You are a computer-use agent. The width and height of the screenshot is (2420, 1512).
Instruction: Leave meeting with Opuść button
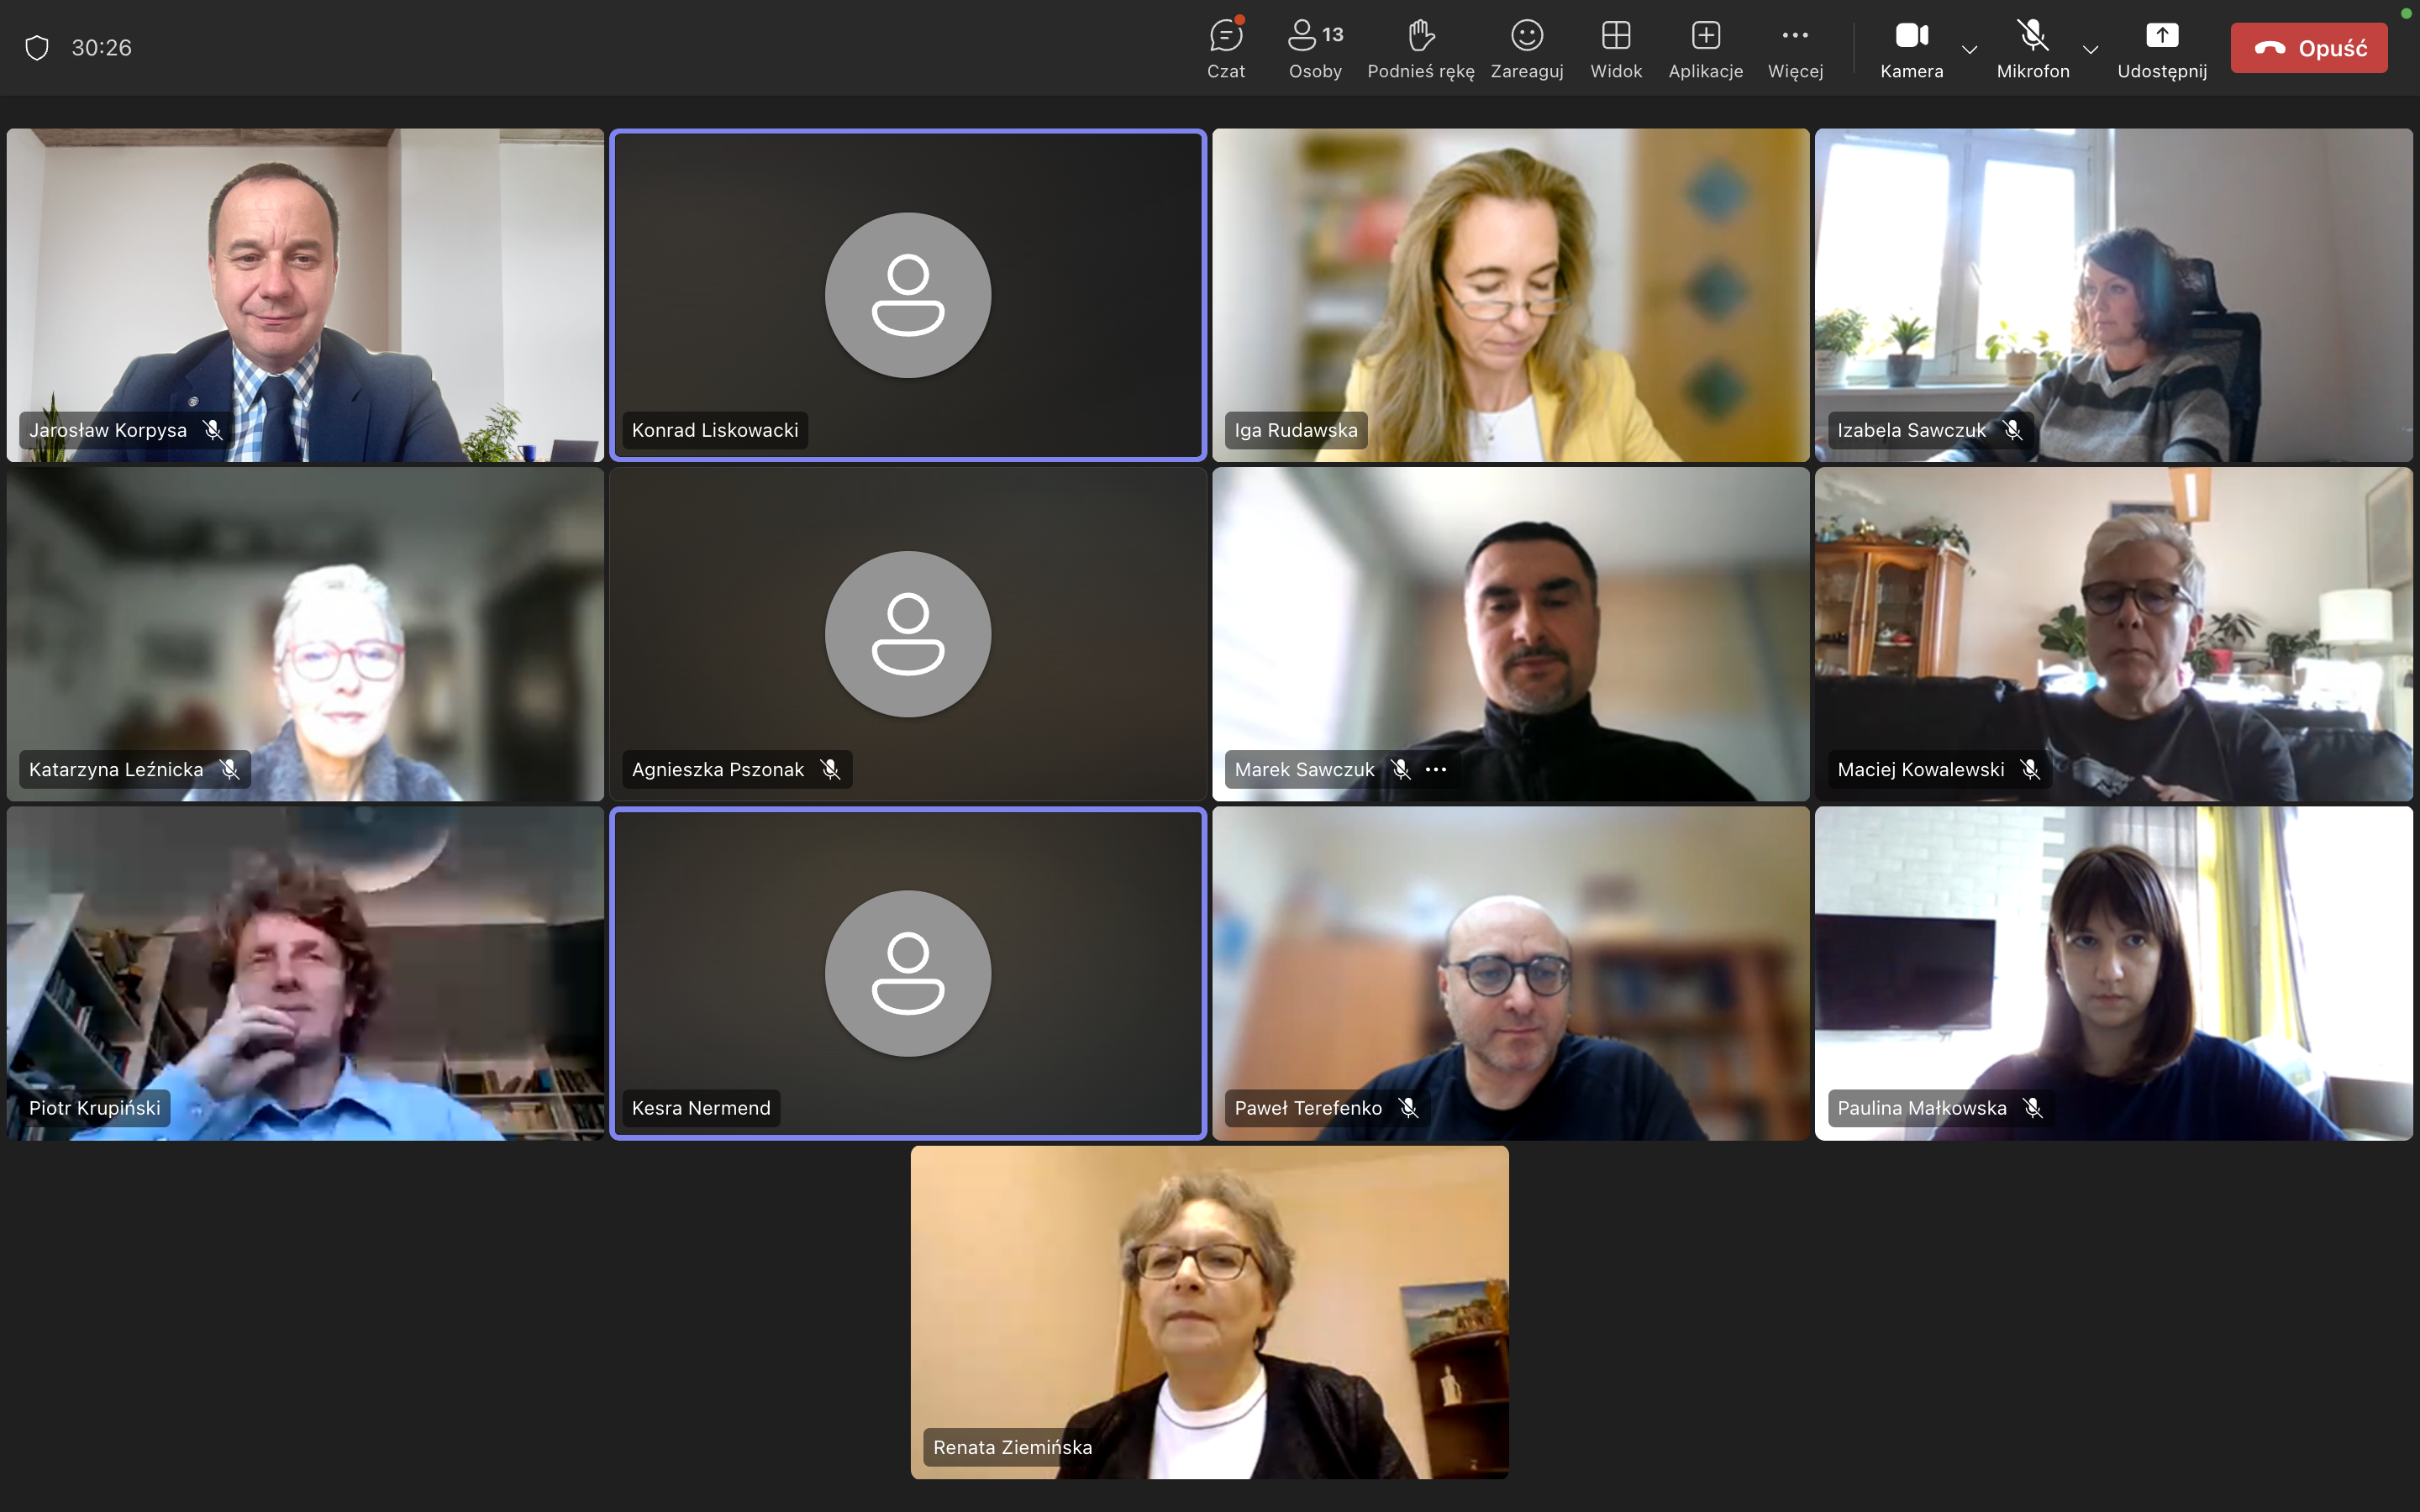tap(2308, 48)
